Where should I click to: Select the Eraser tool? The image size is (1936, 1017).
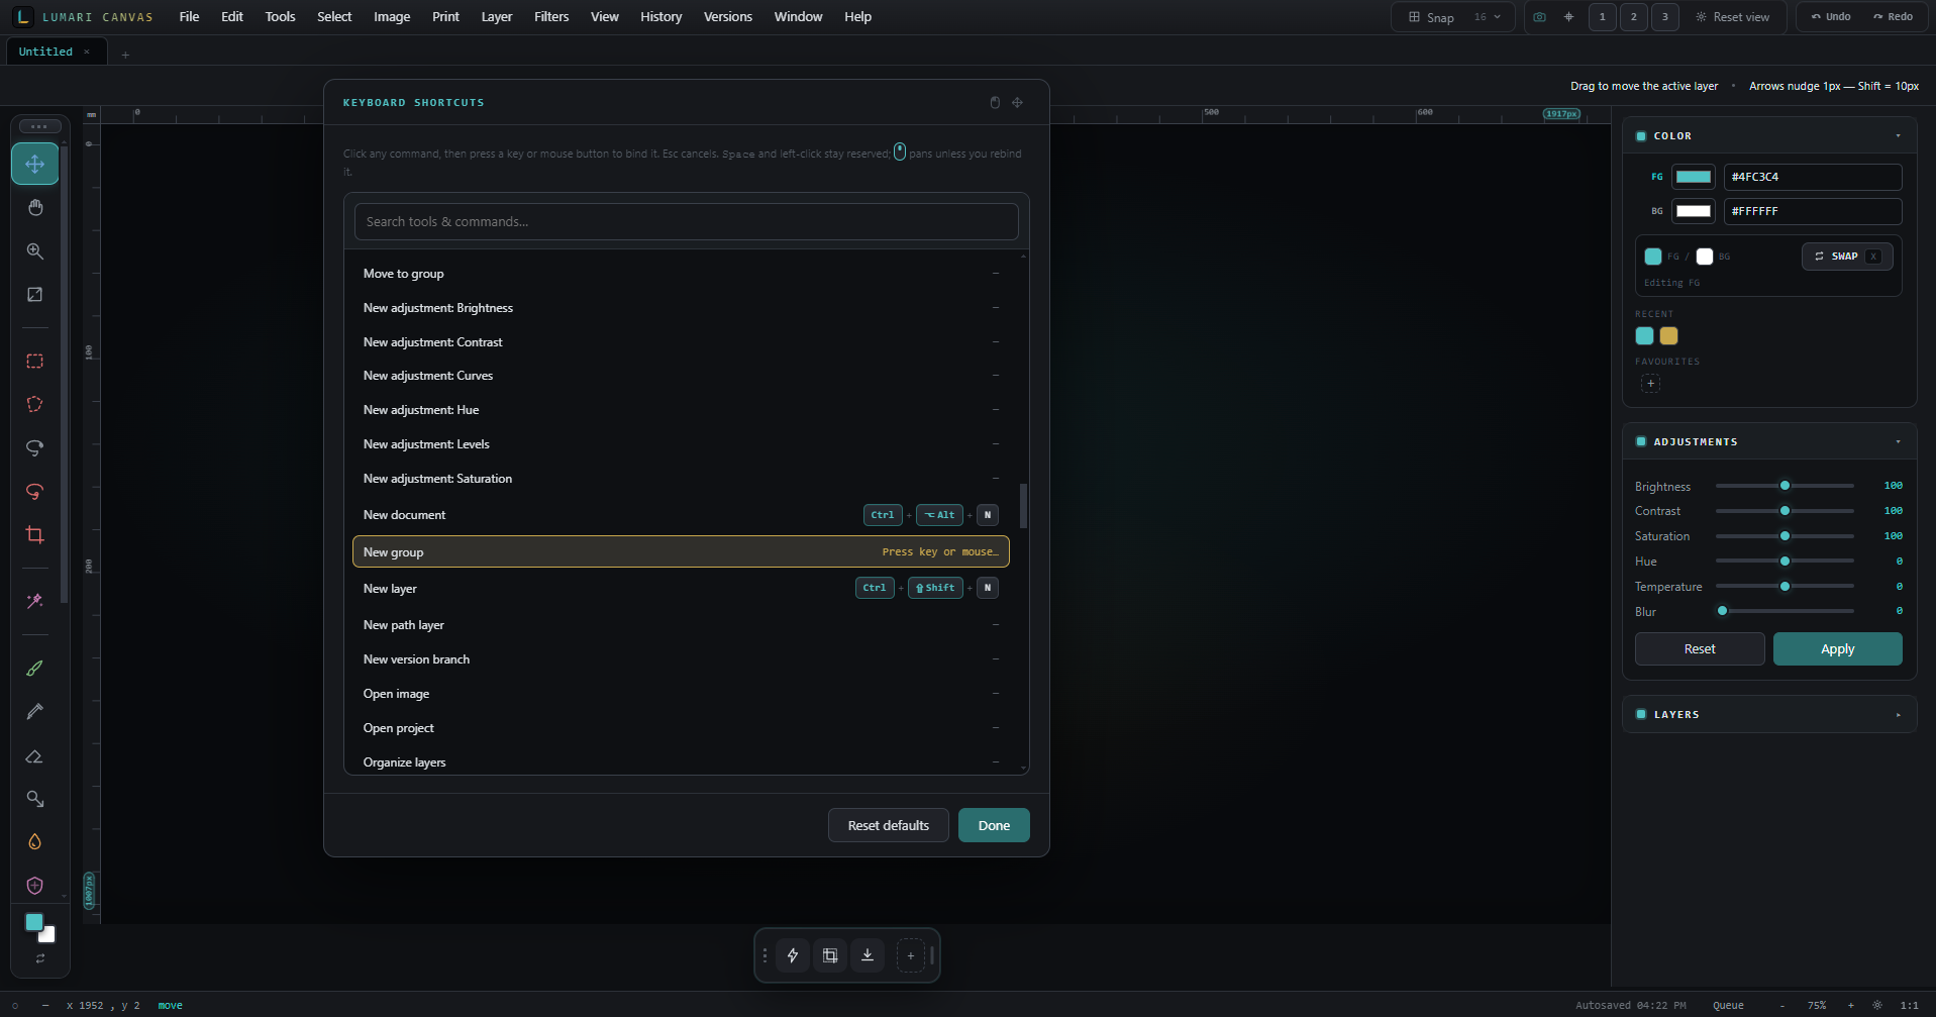coord(35,755)
